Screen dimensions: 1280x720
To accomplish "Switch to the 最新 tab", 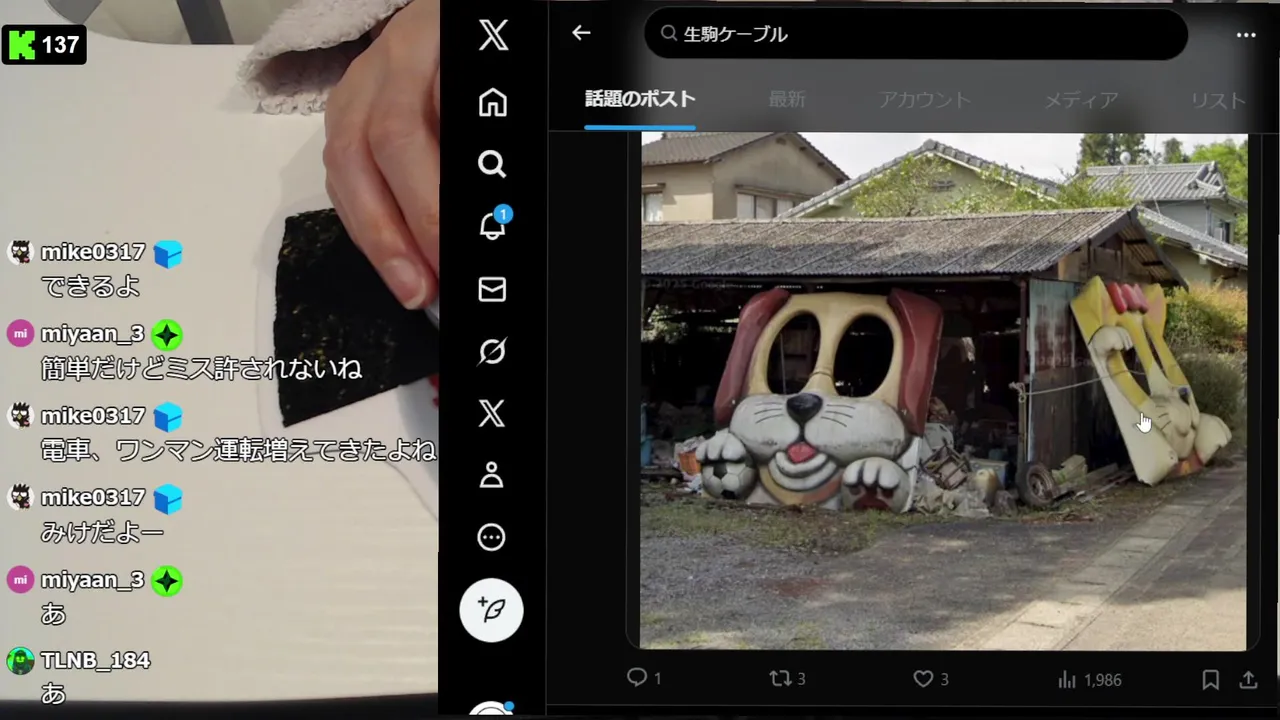I will (x=787, y=99).
